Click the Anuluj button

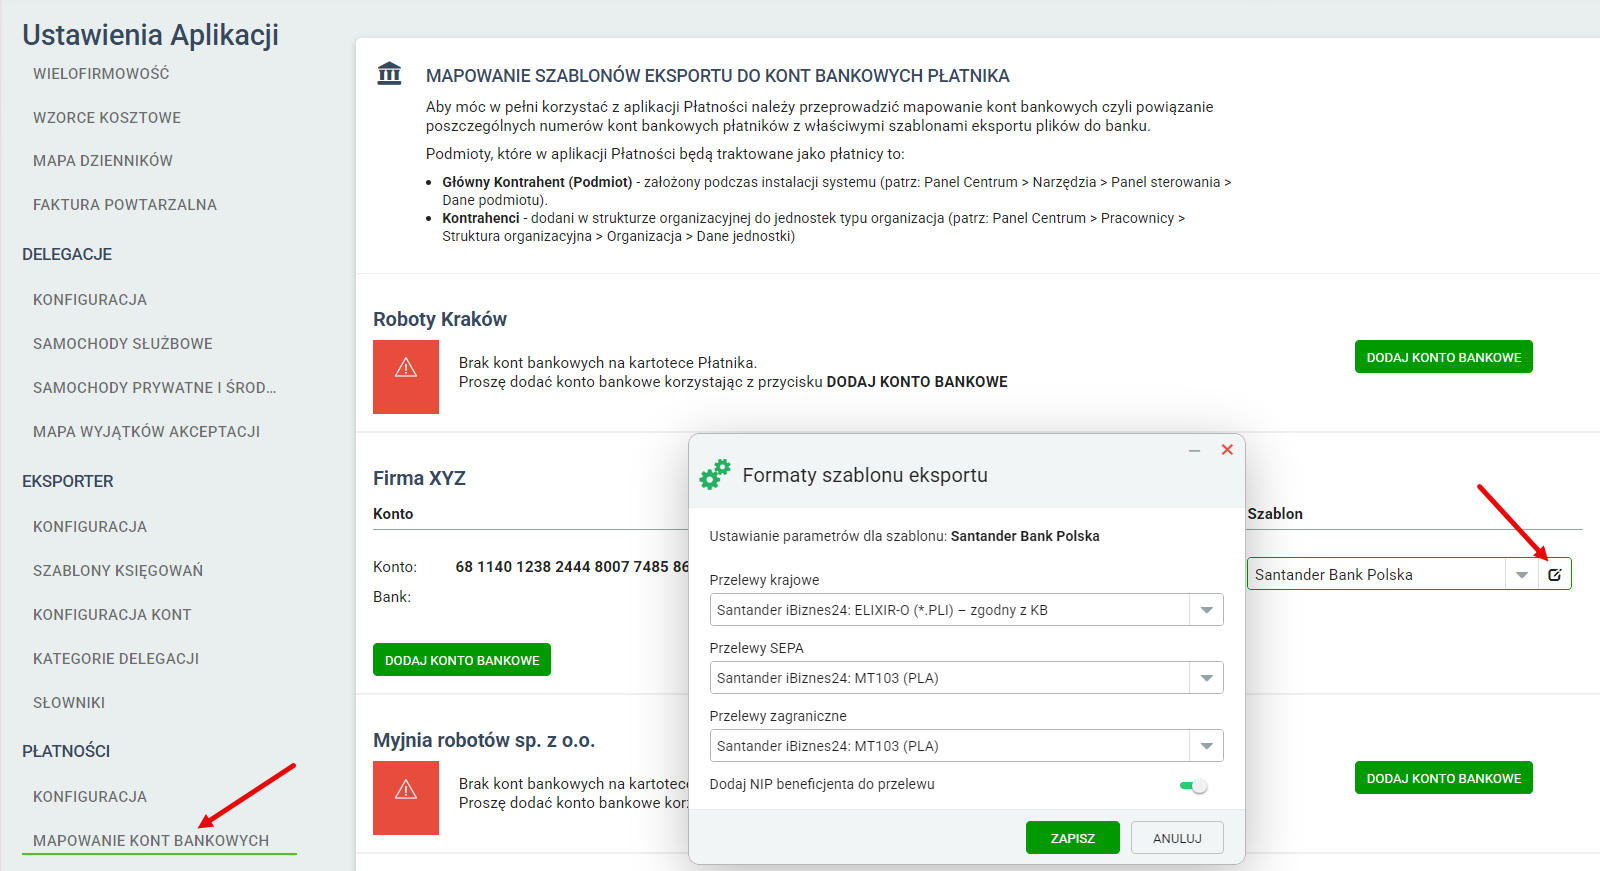[x=1177, y=838]
